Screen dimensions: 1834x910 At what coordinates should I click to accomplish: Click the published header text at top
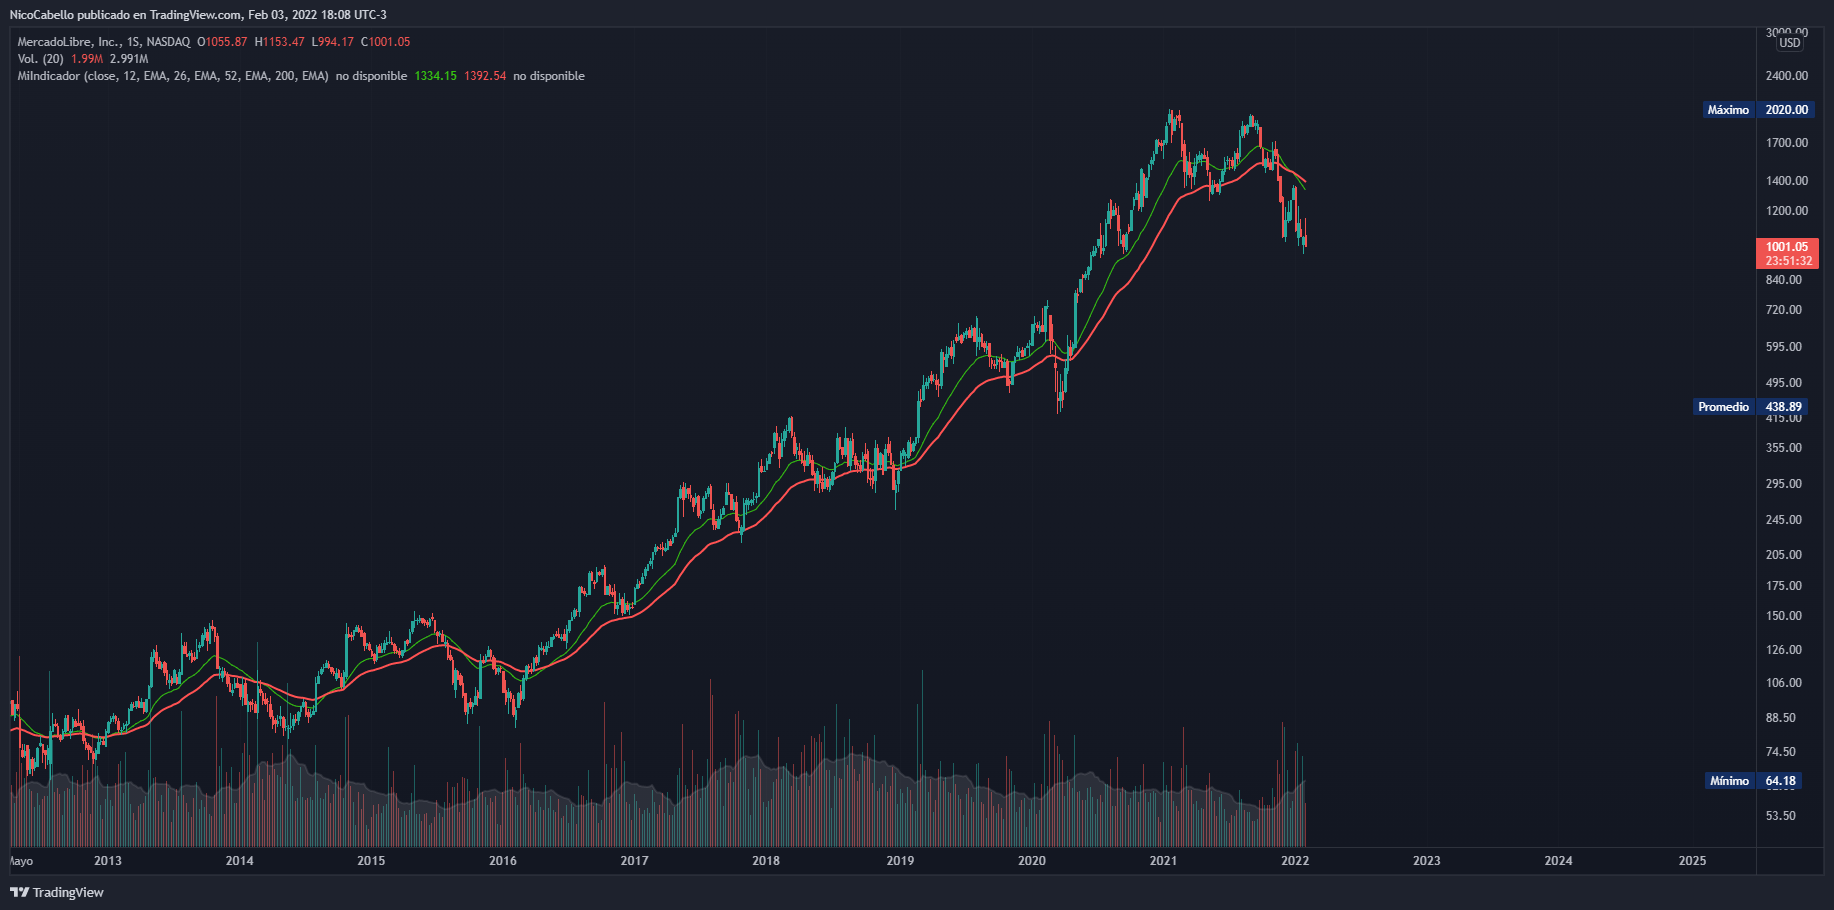tap(198, 15)
